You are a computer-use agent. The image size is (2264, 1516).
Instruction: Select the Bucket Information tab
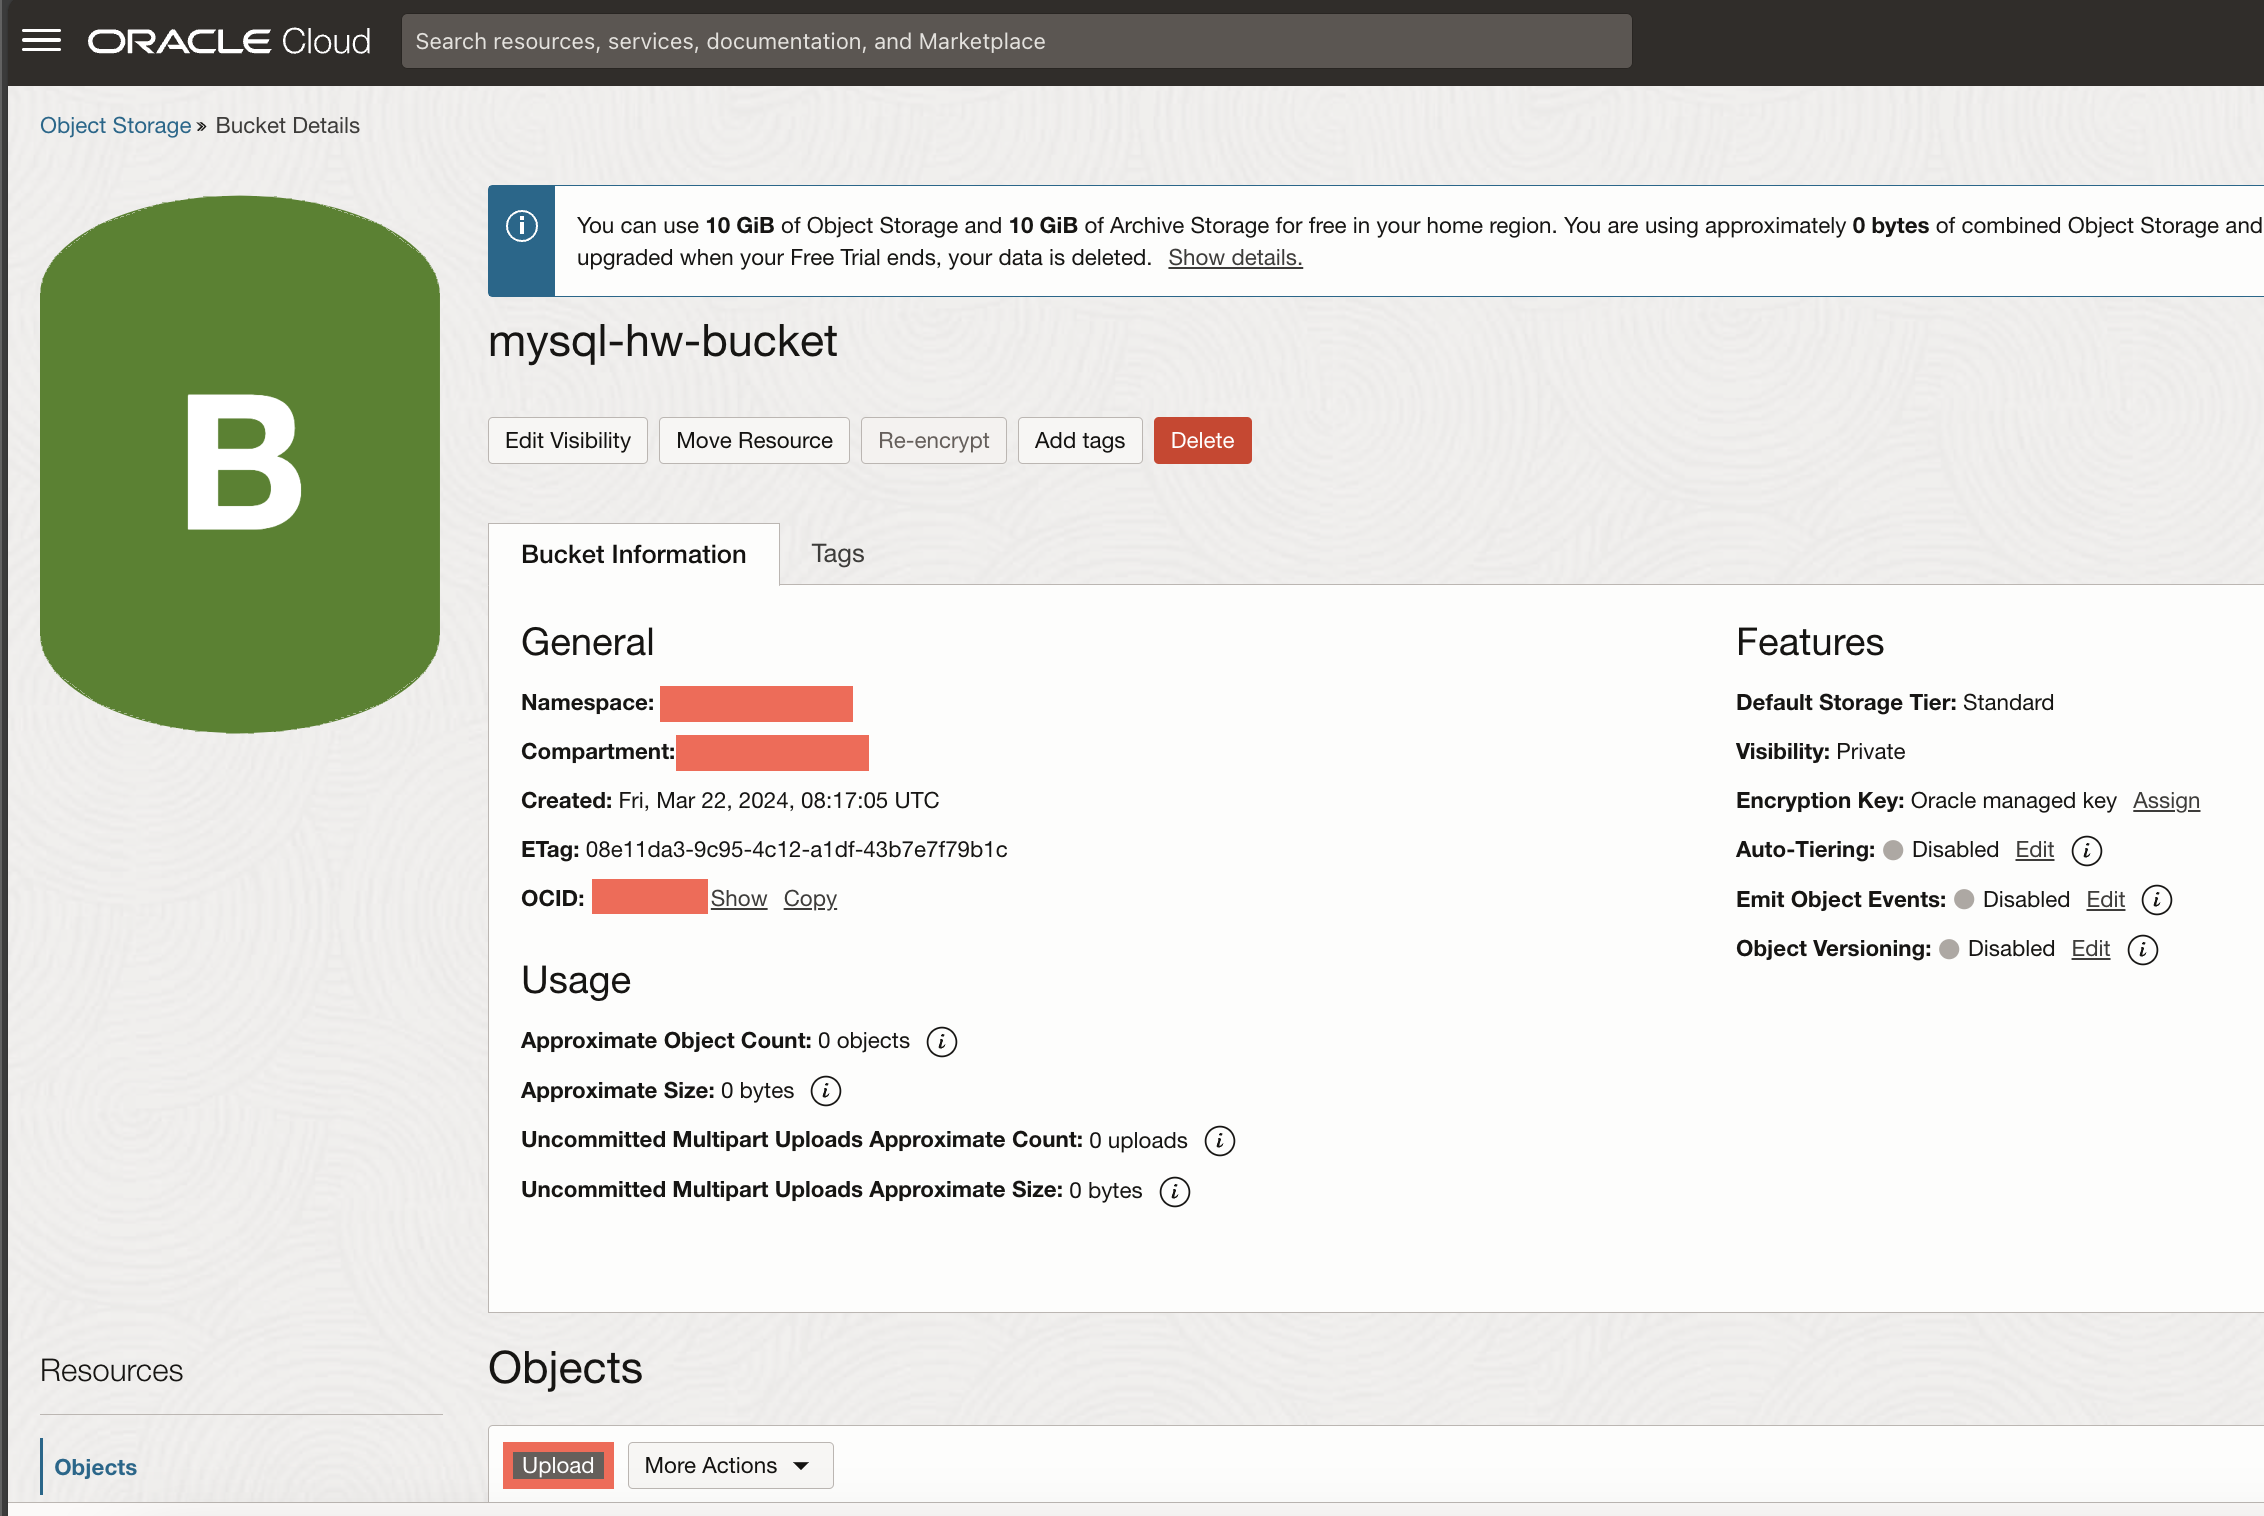(x=633, y=553)
